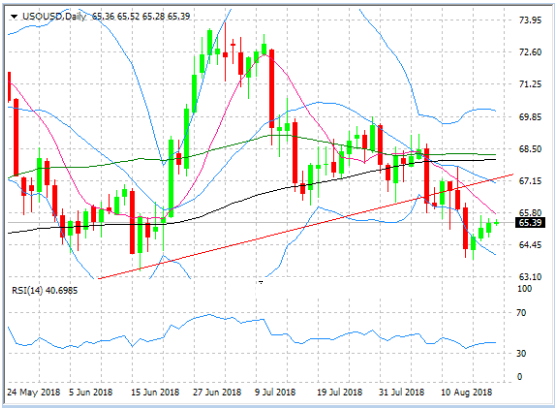Viewport: 559px width, 413px height.
Task: Select the OHLC values 65.36 65.52 65.28 65.39
Action: (x=141, y=16)
